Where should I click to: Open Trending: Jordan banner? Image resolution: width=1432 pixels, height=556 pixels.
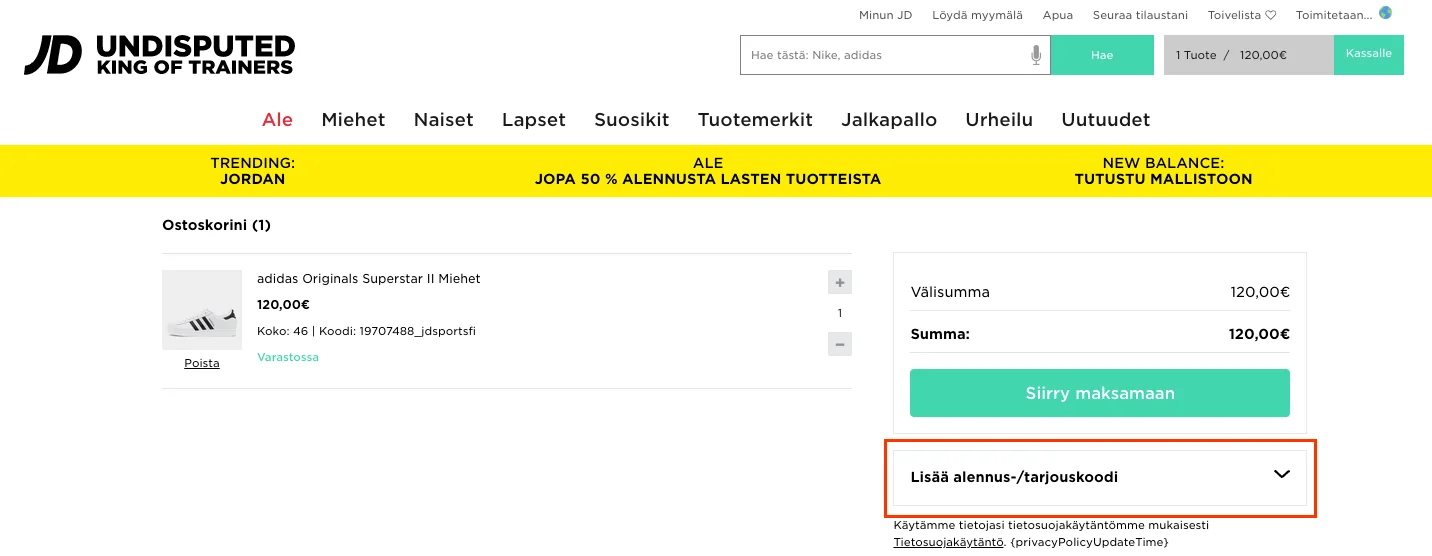pyautogui.click(x=253, y=171)
